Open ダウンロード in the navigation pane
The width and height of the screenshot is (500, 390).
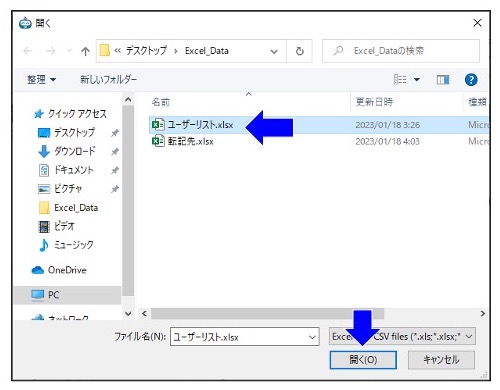coord(75,151)
